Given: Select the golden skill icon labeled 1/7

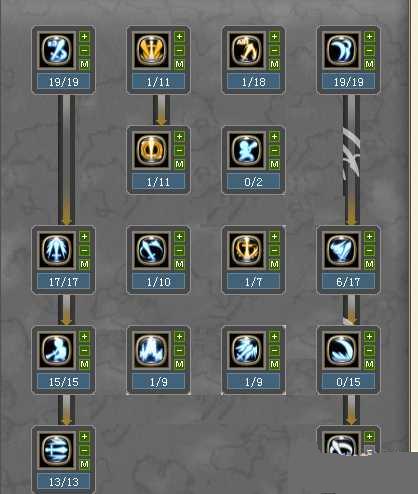Looking at the screenshot, I should [x=247, y=250].
